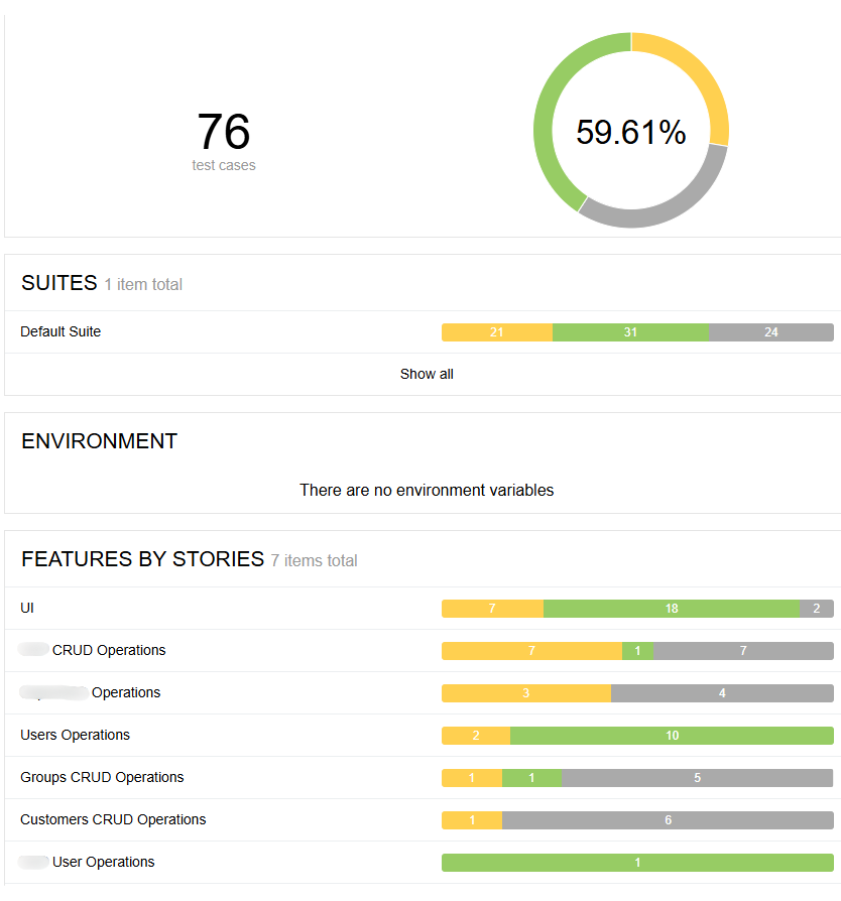
Task: Select green 18 segment in UI bar
Action: pyautogui.click(x=671, y=608)
